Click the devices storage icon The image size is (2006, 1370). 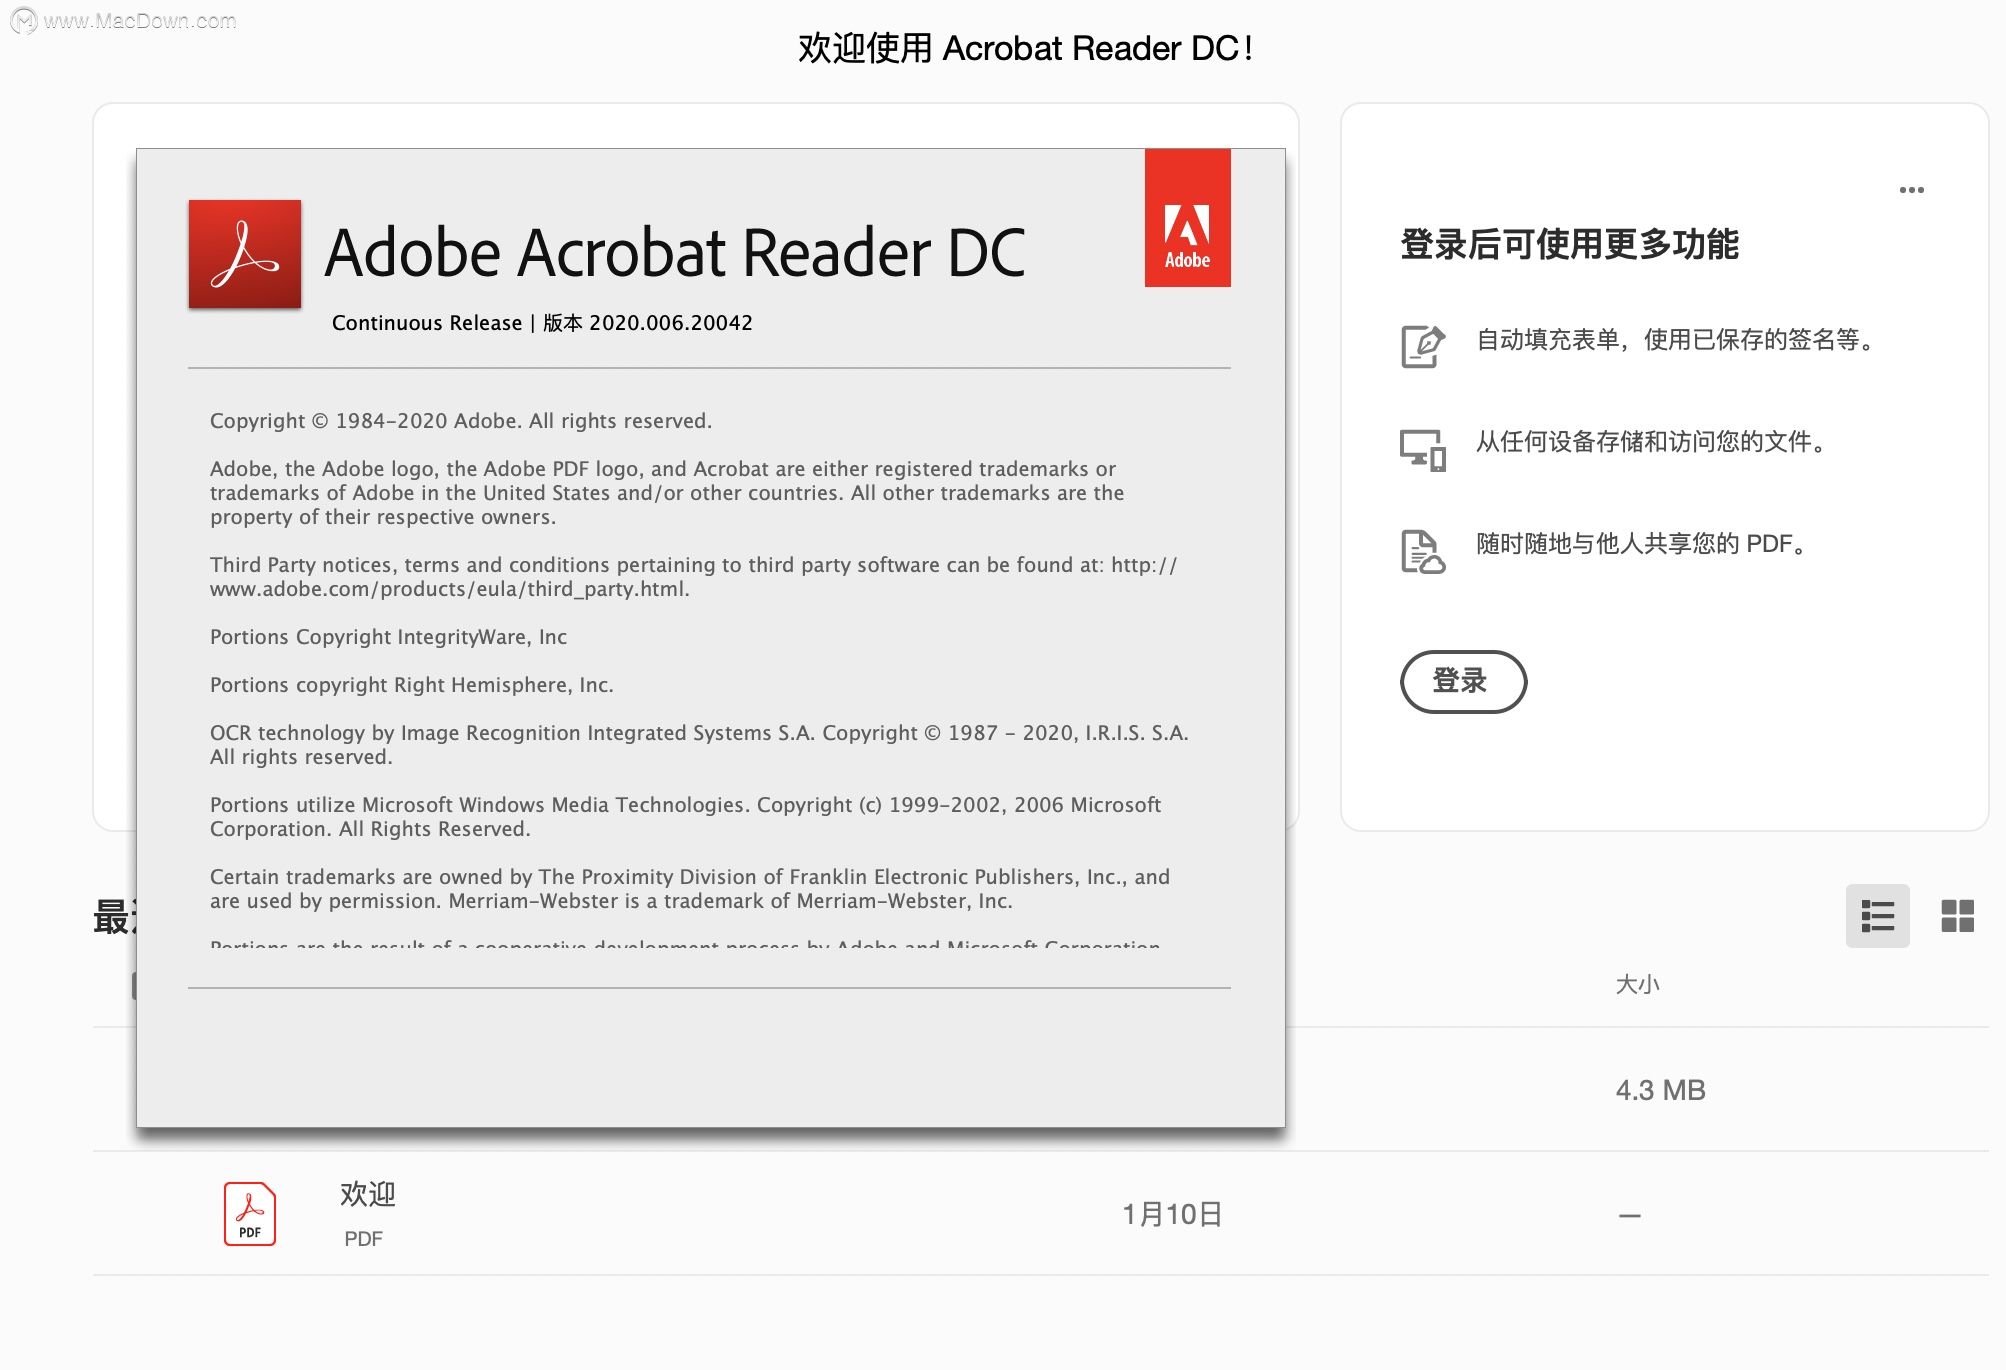[1422, 449]
